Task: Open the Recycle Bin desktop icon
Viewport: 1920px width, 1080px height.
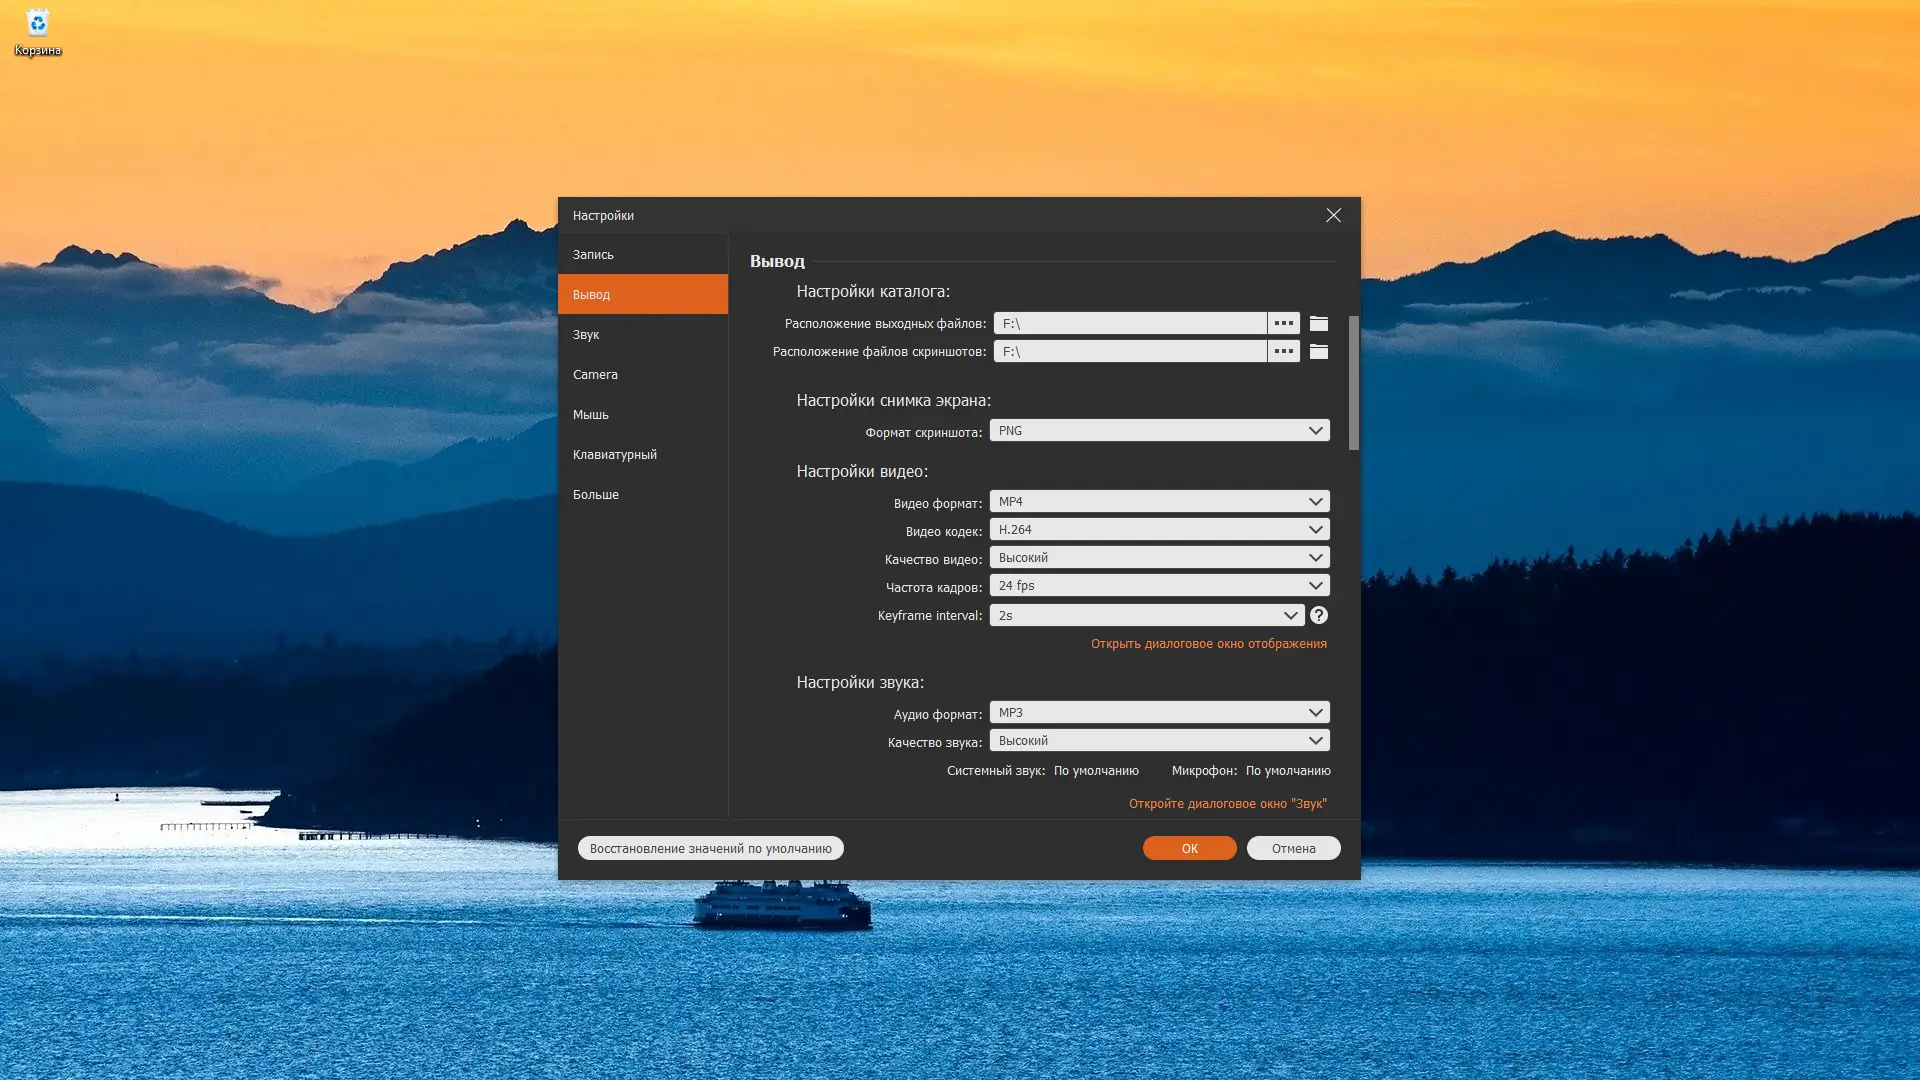Action: (x=37, y=30)
